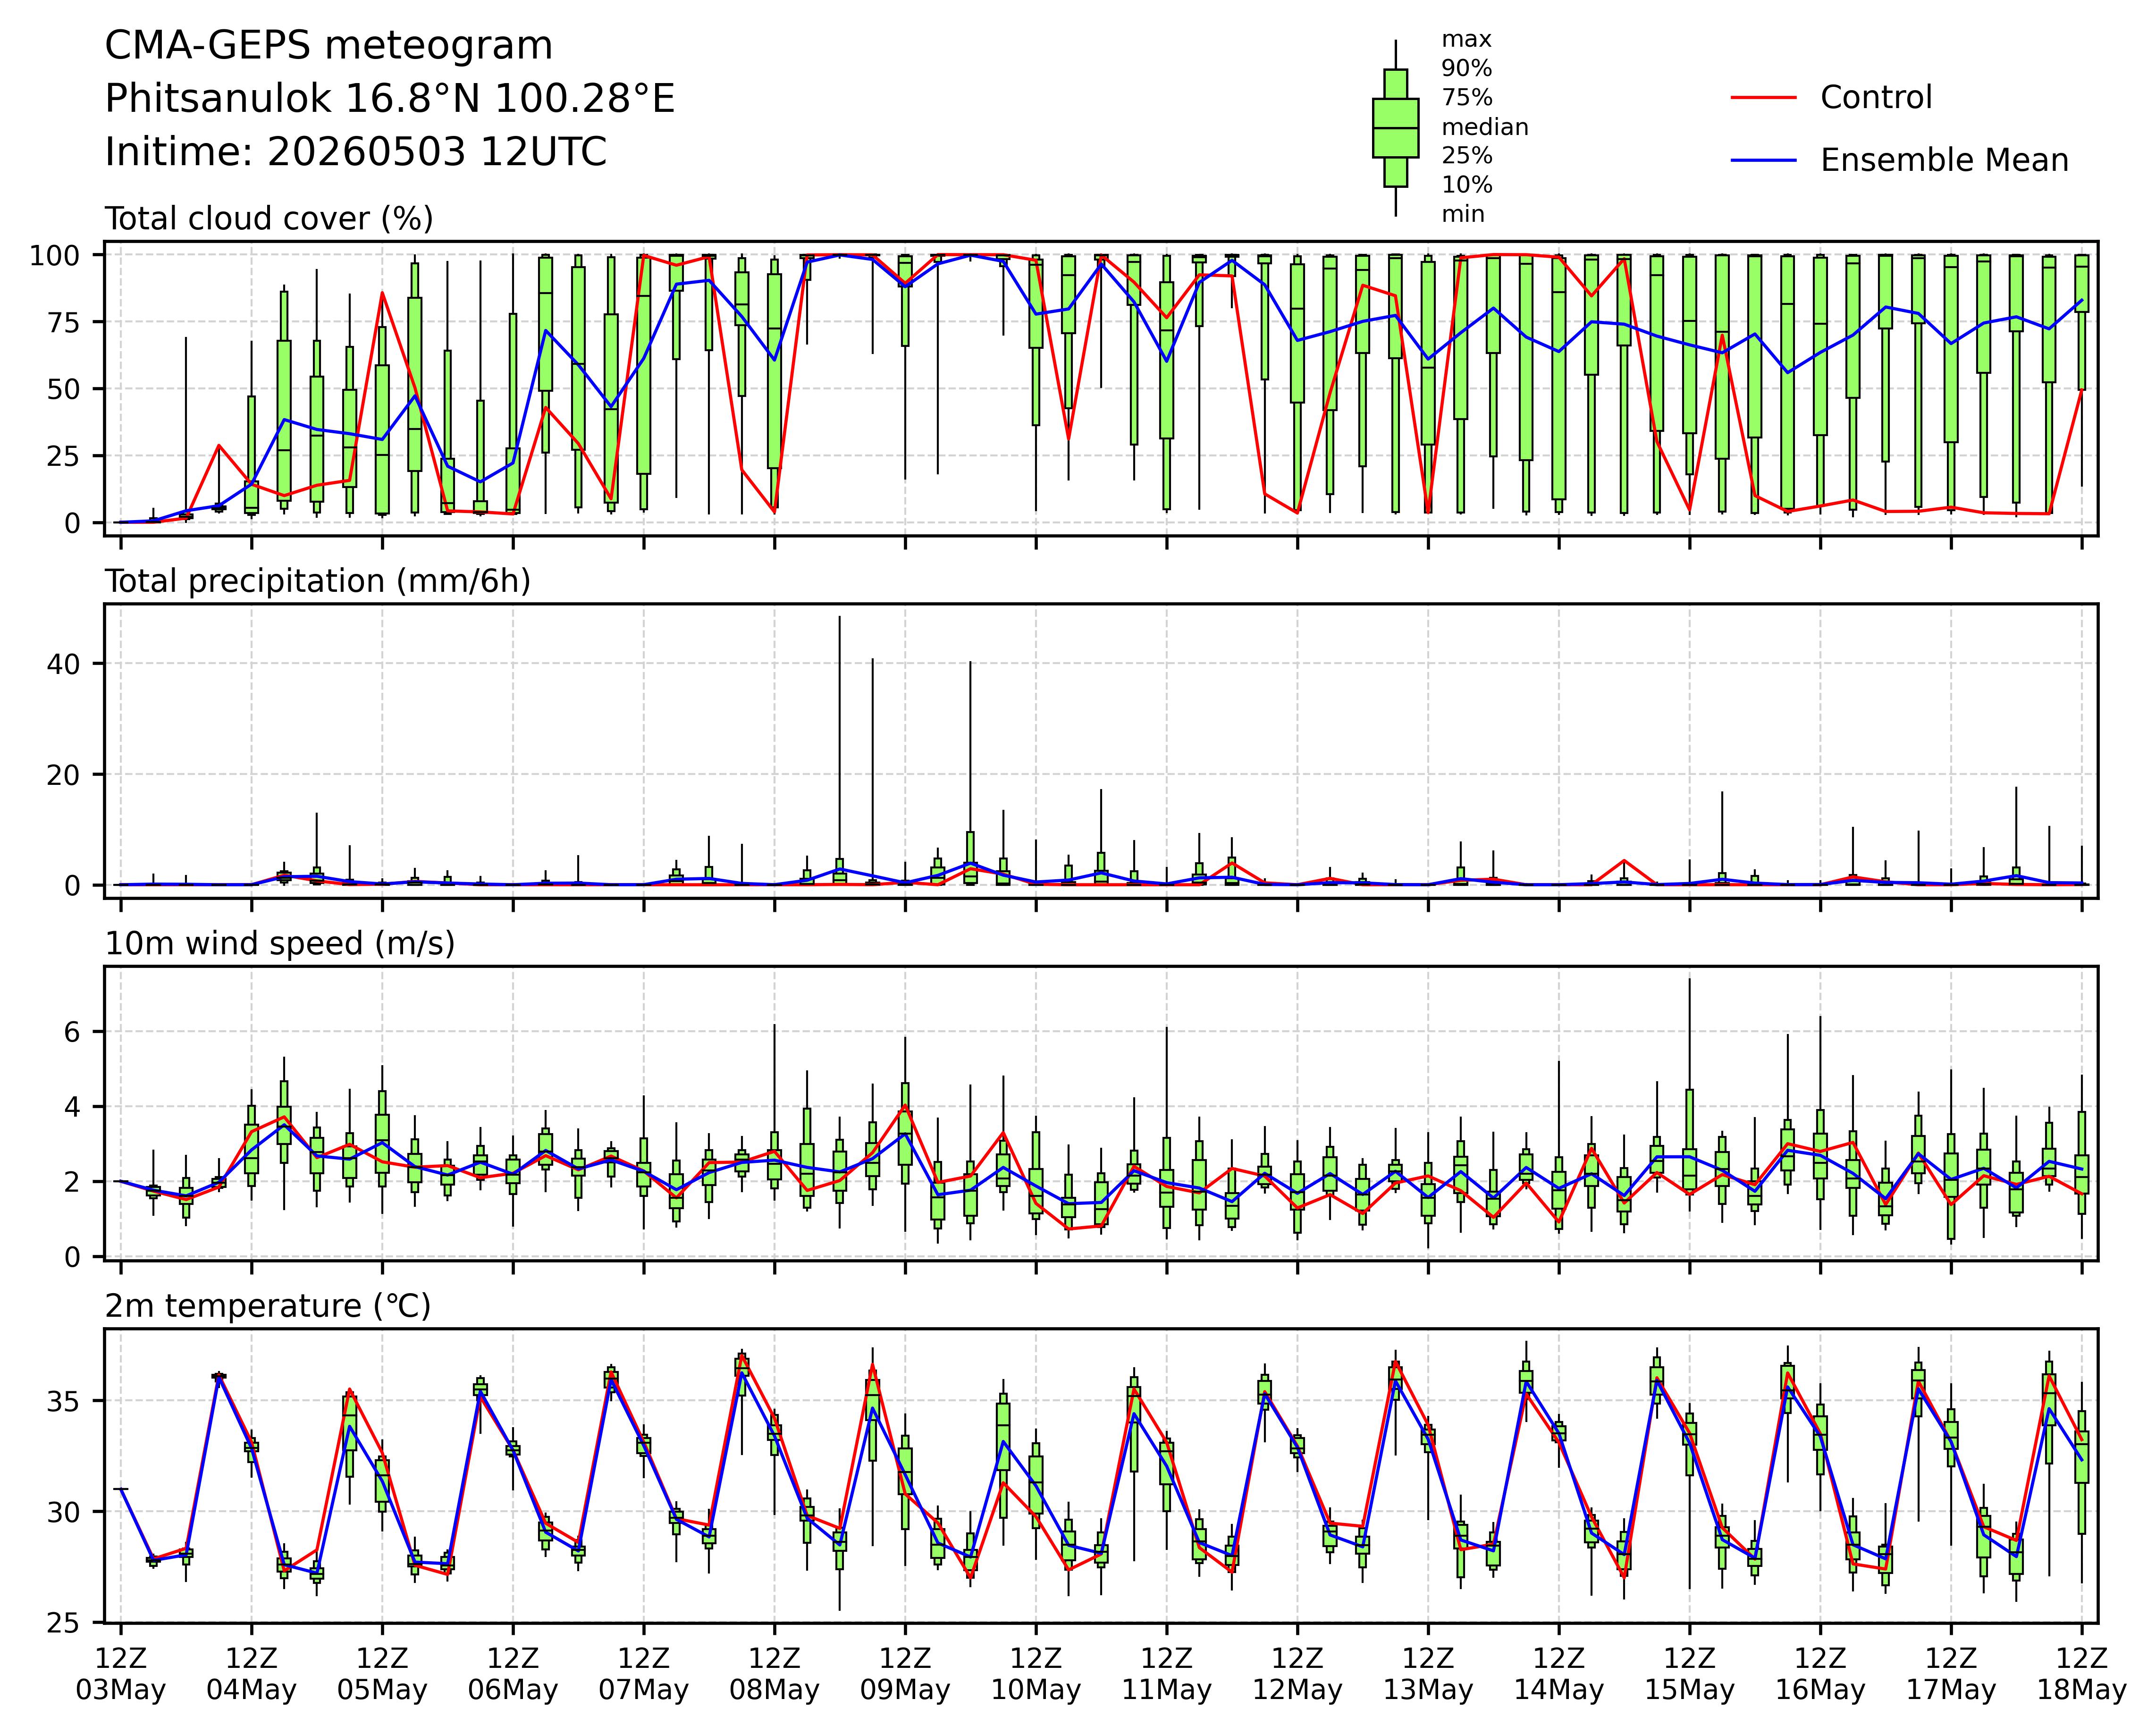2156x1733 pixels.
Task: Click the Phitsanulok 16.8°N 100.28°E location text
Action: (390, 99)
